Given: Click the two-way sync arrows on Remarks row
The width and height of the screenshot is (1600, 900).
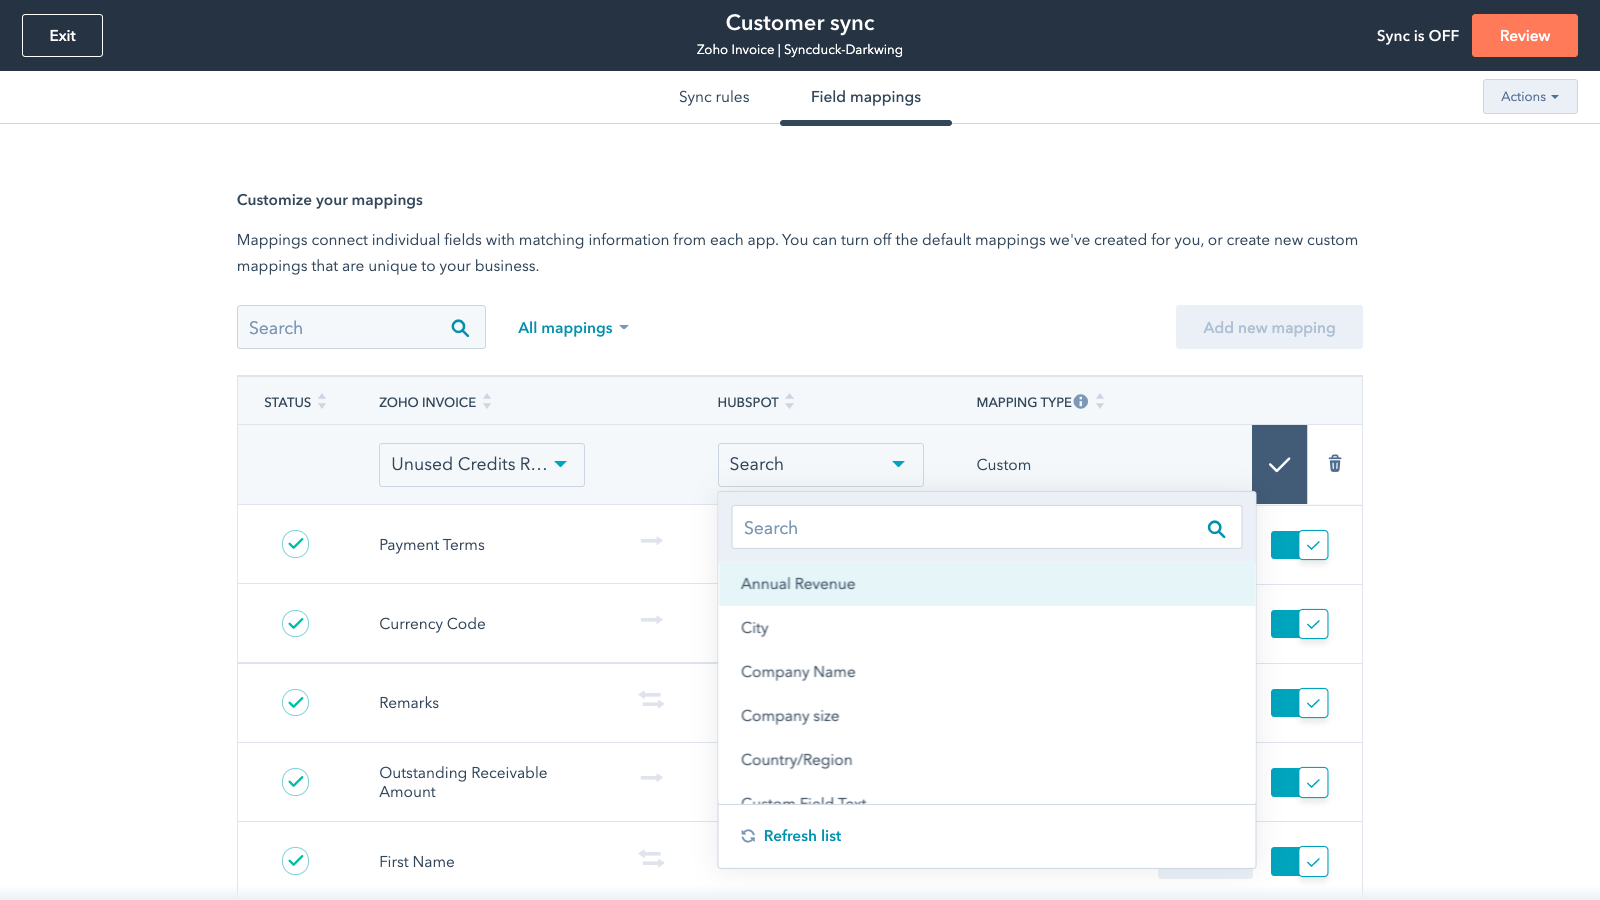Looking at the screenshot, I should (651, 700).
